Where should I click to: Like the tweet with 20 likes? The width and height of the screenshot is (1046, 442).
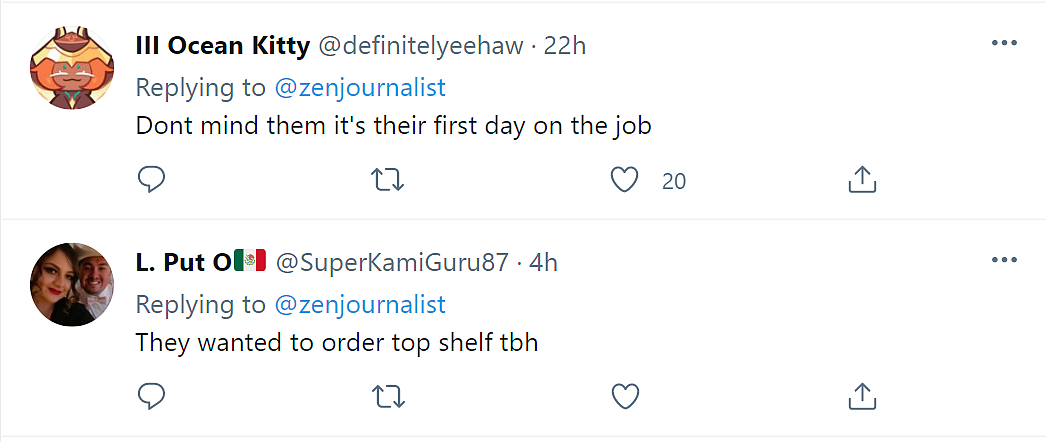click(x=625, y=180)
